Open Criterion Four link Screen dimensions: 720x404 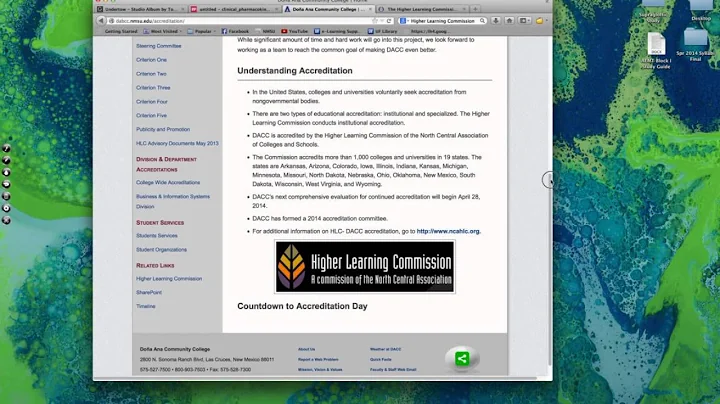152,101
